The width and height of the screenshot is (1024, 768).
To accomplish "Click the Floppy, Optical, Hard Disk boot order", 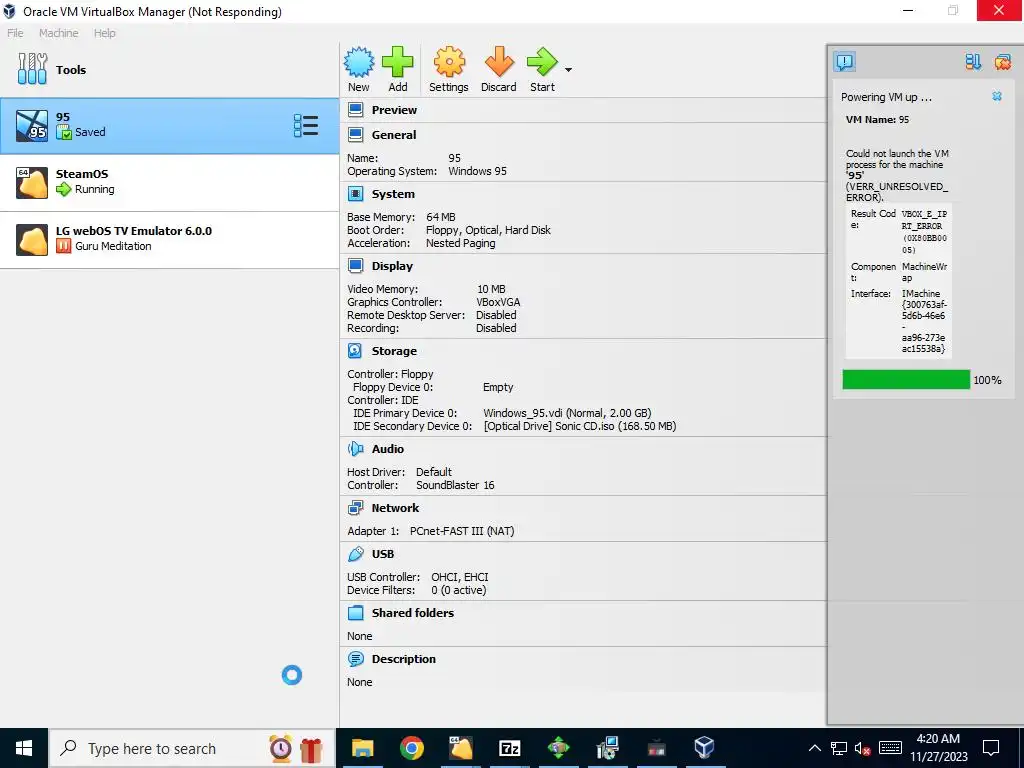I will (488, 230).
